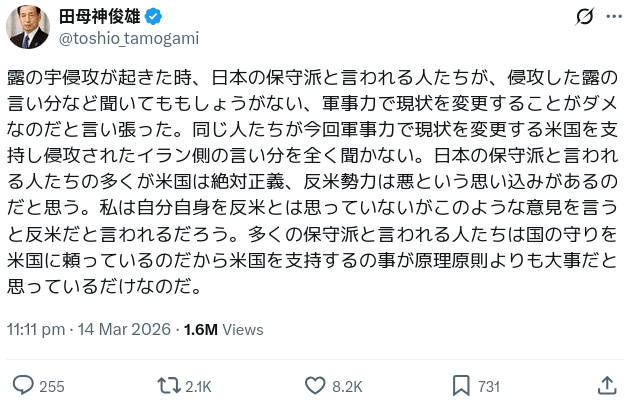Open the @toshio_tamogami handle link
The height and width of the screenshot is (402, 625).
(130, 38)
